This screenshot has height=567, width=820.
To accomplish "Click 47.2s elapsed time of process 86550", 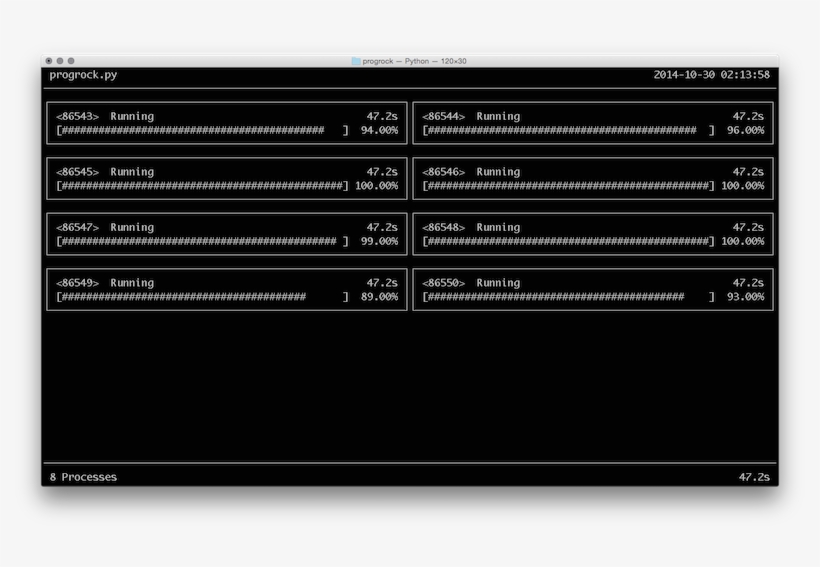I will [748, 282].
